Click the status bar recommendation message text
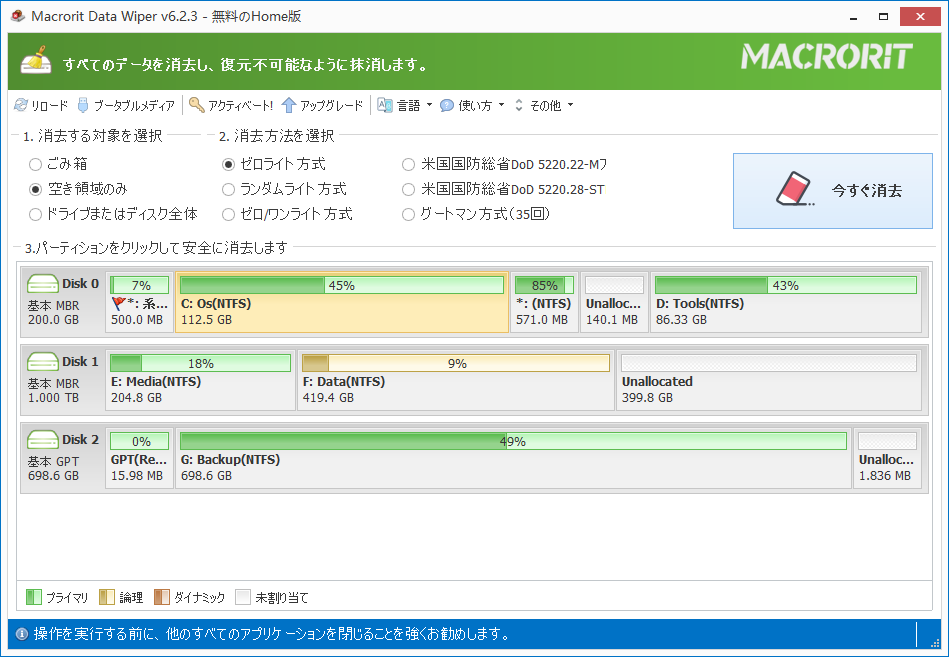 (271, 634)
